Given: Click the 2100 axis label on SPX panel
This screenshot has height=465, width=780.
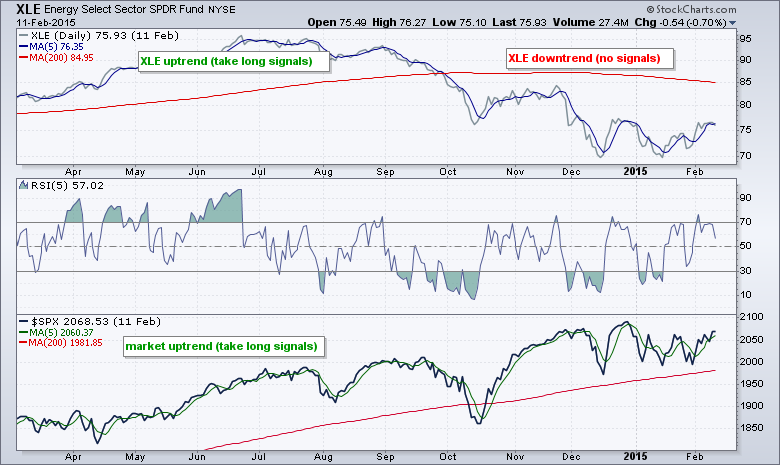Looking at the screenshot, I should [x=751, y=317].
